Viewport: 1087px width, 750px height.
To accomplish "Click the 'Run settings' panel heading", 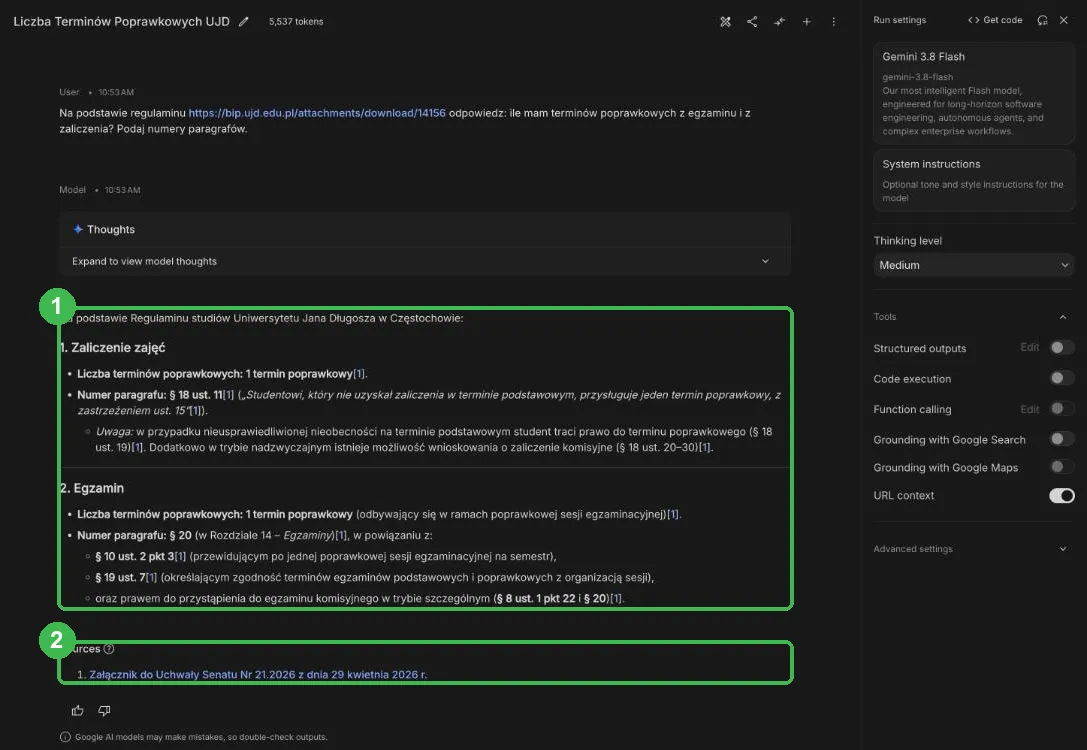I will tap(900, 20).
